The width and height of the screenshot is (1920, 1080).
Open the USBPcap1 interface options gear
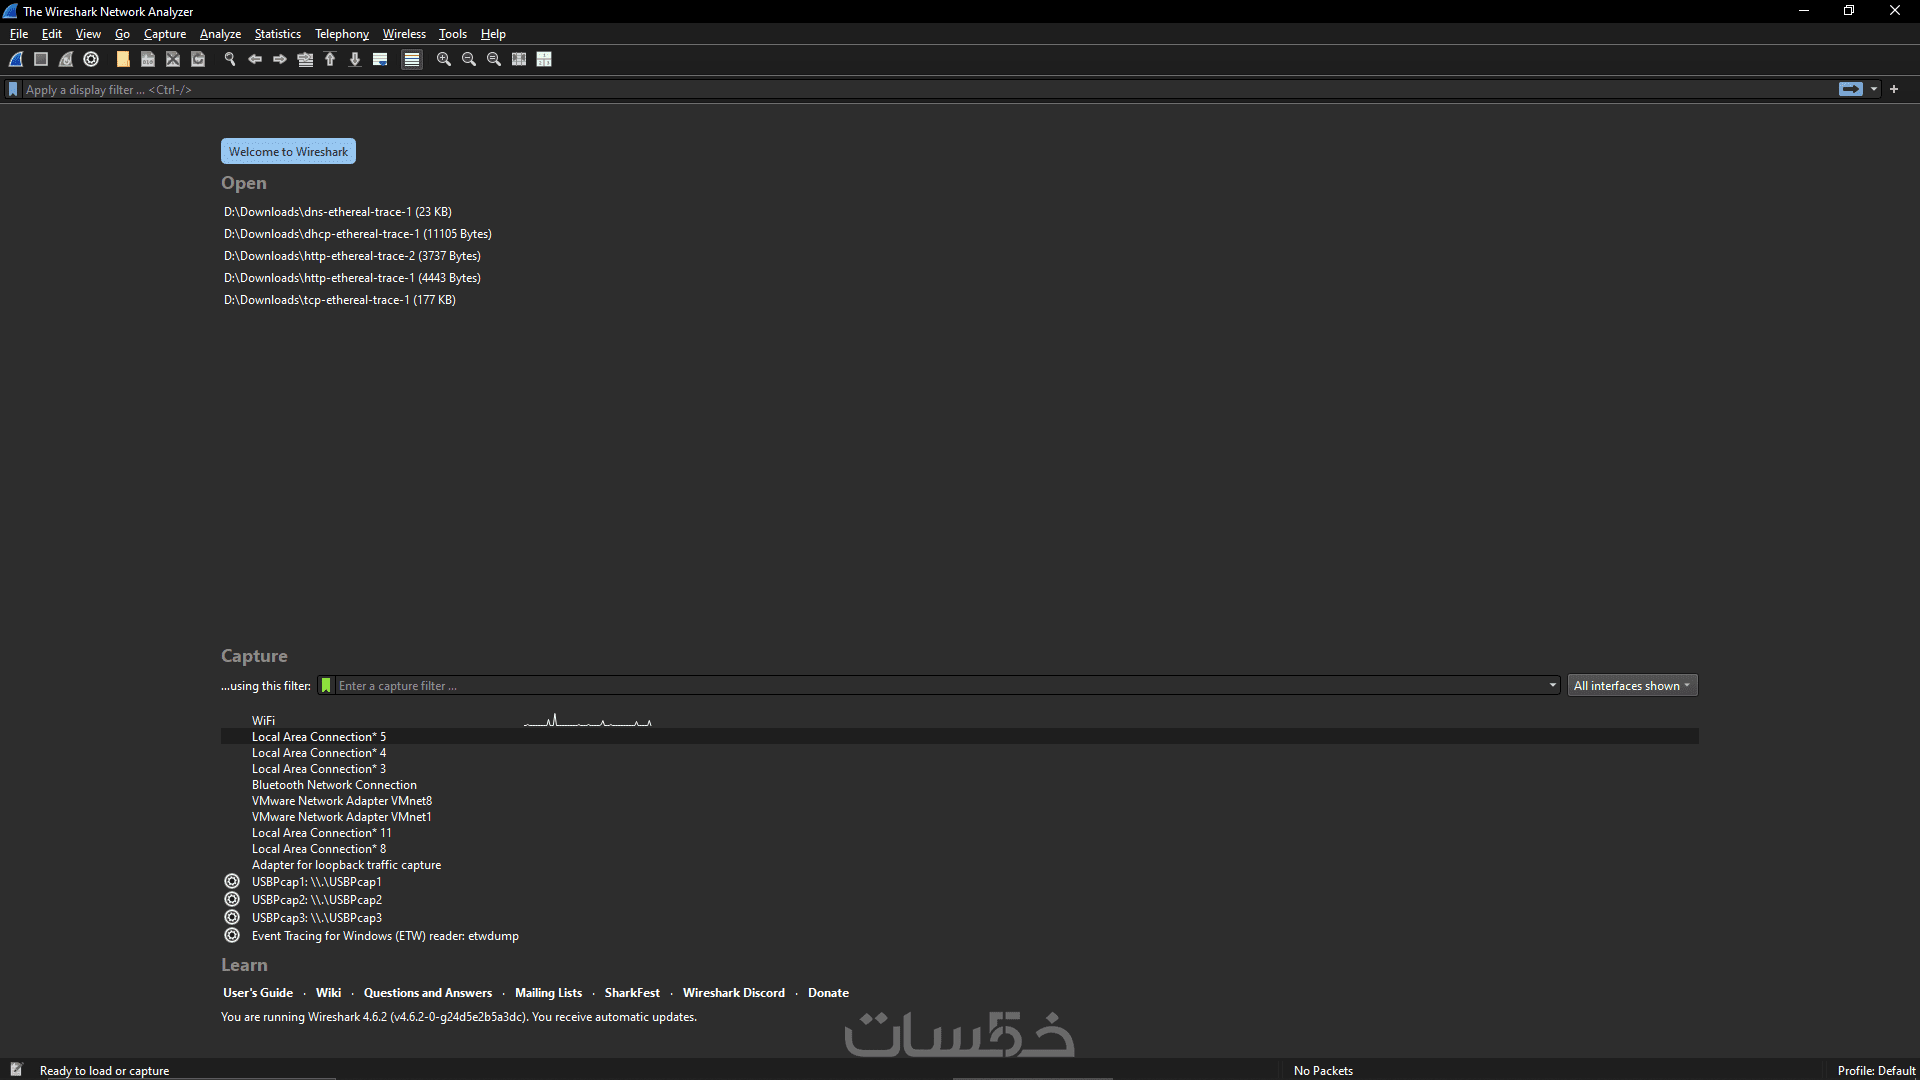pos(232,882)
